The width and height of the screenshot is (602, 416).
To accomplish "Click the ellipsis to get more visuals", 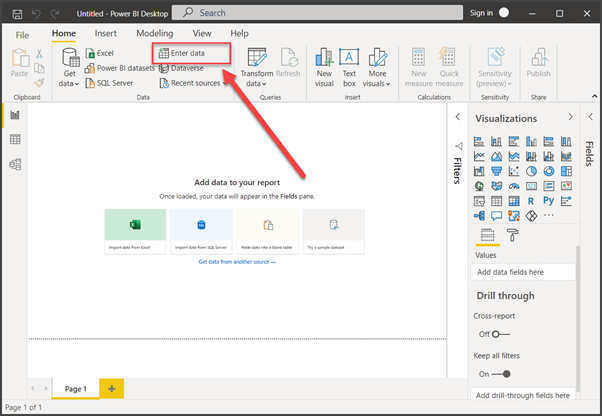I will click(549, 215).
